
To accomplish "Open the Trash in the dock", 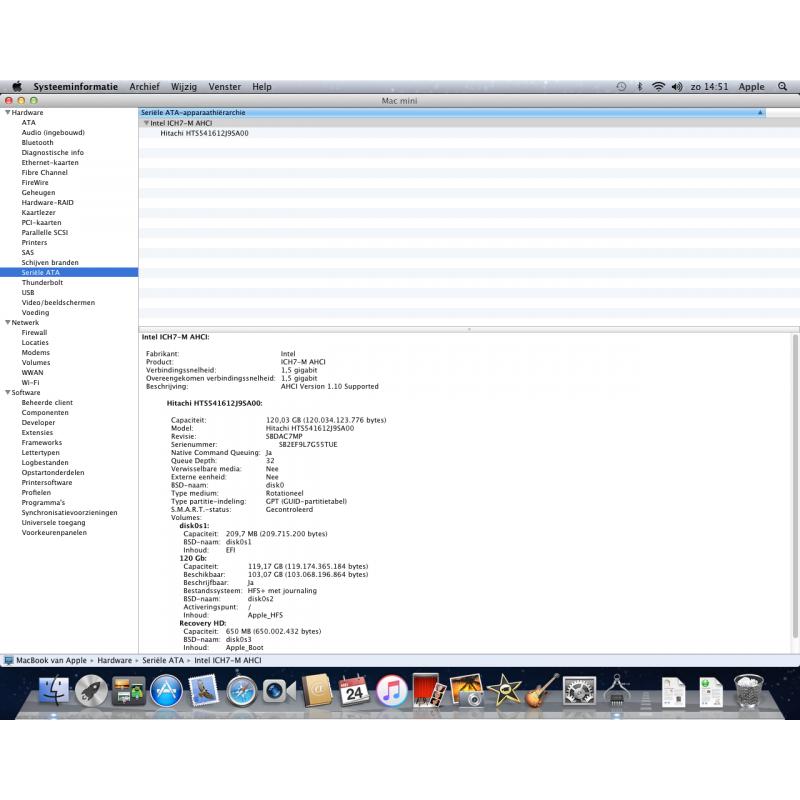I will point(748,691).
